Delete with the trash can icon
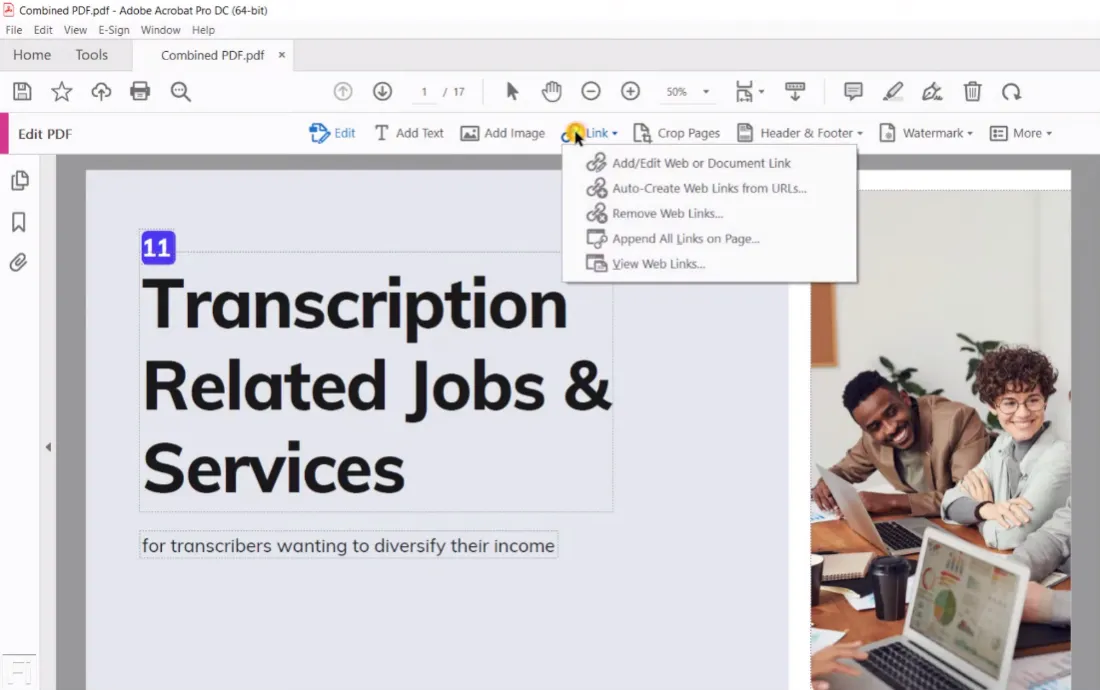 pos(972,91)
